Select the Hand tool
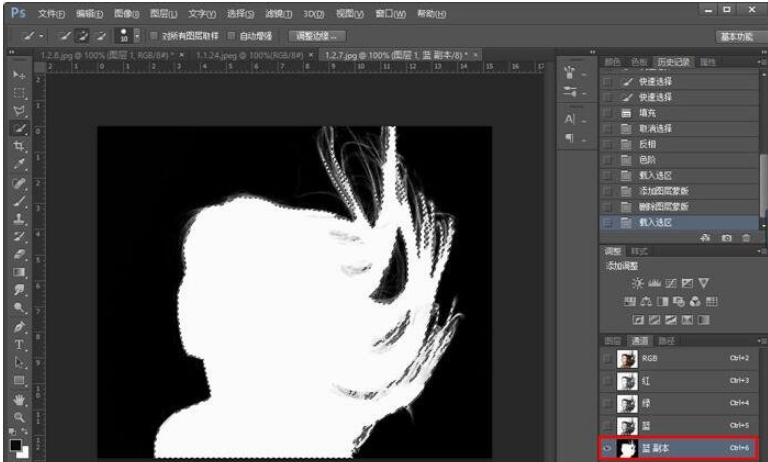Viewport: 768px width, 462px height. (x=19, y=397)
